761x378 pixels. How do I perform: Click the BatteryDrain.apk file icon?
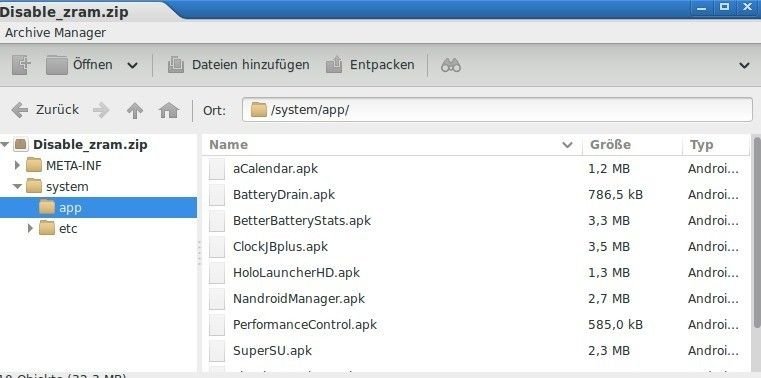[x=217, y=195]
